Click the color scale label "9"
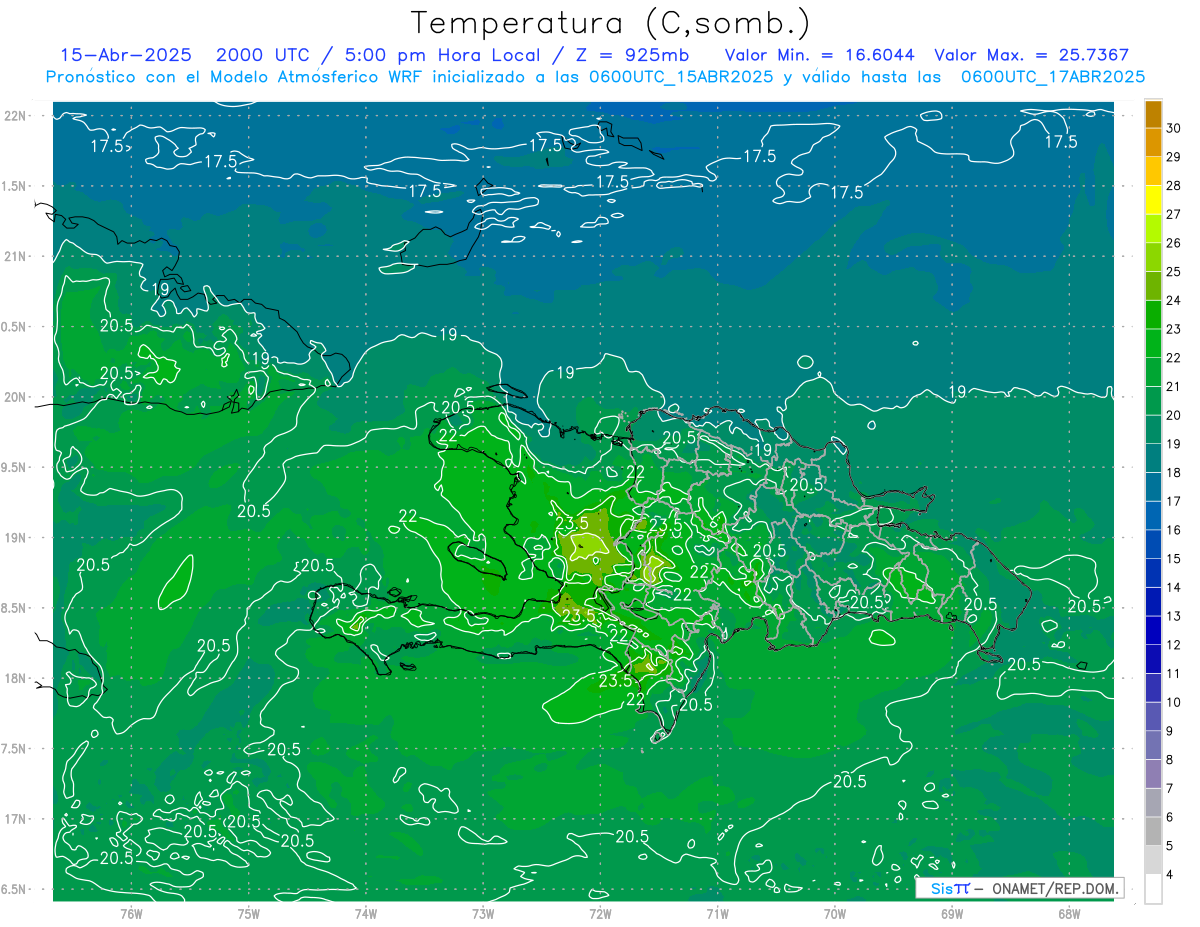1200x927 pixels. pyautogui.click(x=1170, y=731)
